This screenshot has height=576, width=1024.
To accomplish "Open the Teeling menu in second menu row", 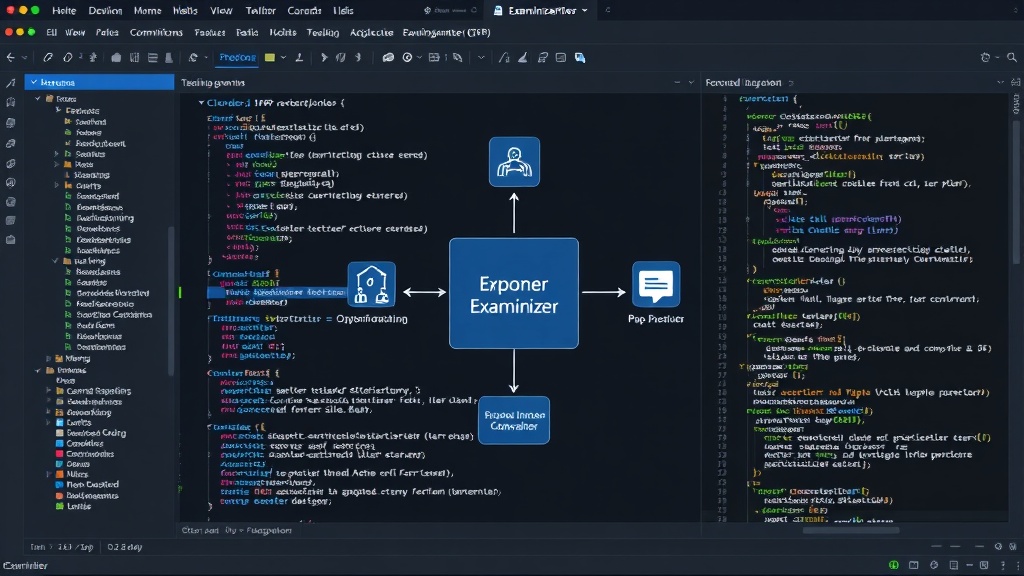I will click(x=323, y=32).
